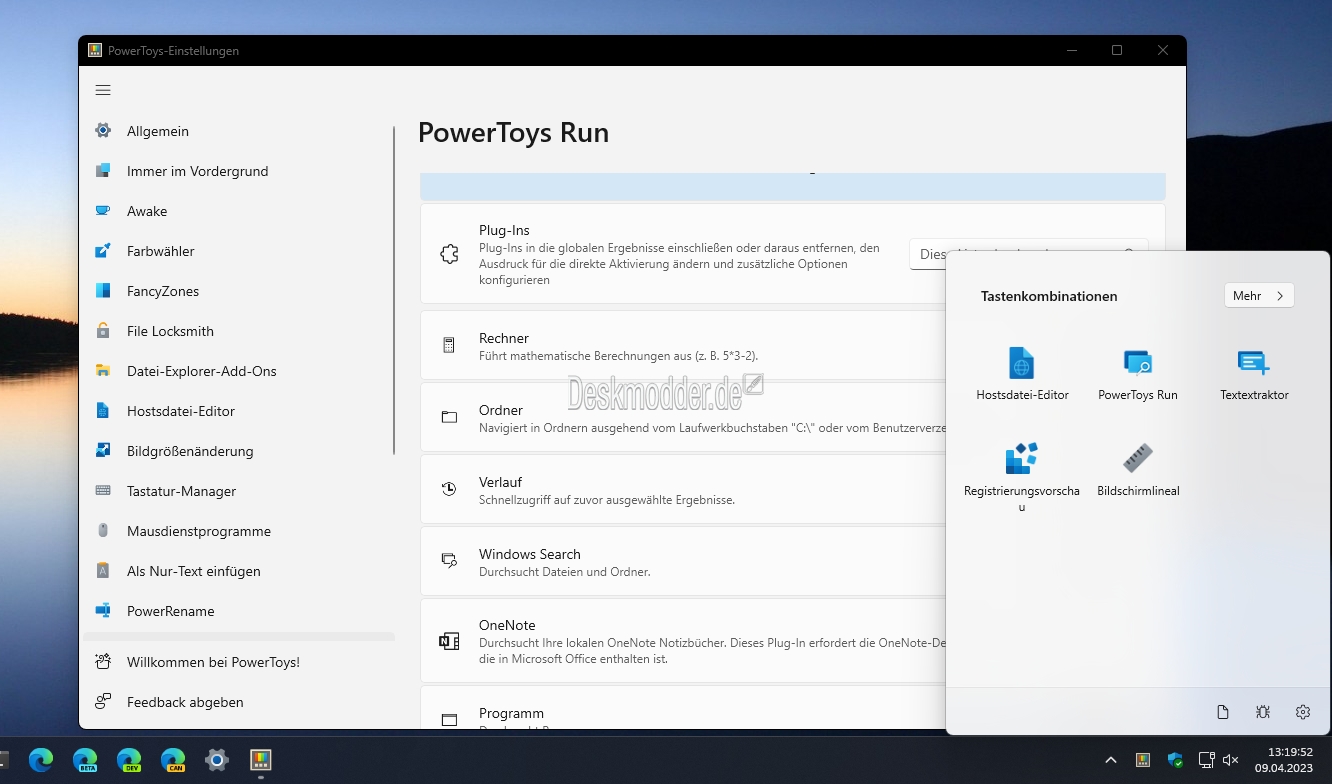Open PowerRename settings
The width and height of the screenshot is (1332, 784).
239,611
